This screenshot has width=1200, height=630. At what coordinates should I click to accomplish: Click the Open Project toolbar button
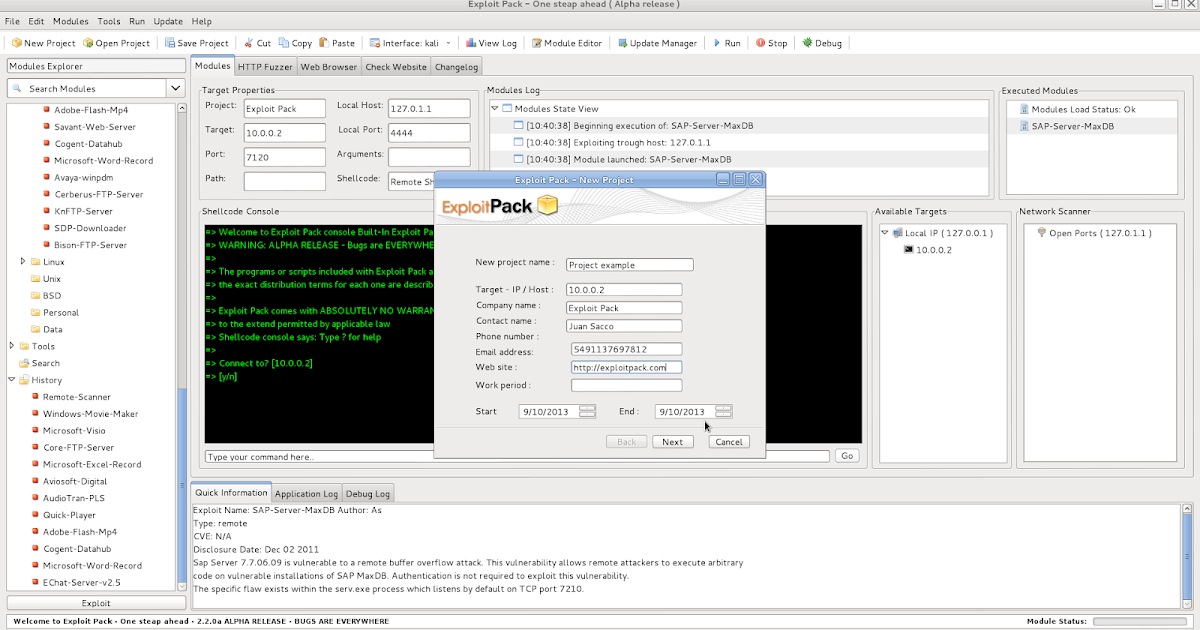(117, 43)
